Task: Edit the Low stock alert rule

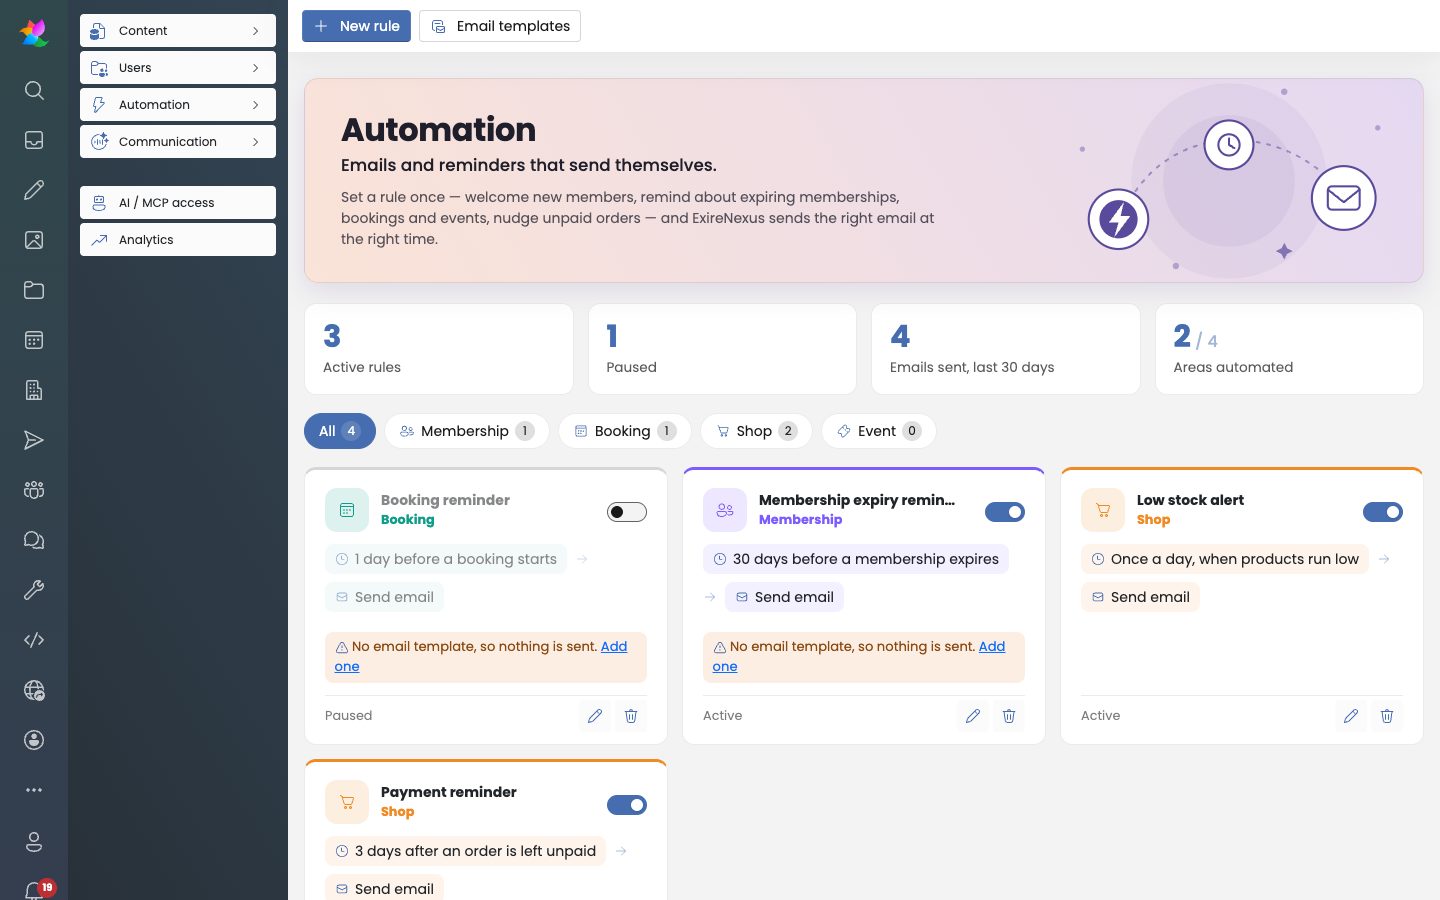Action: 1351,716
